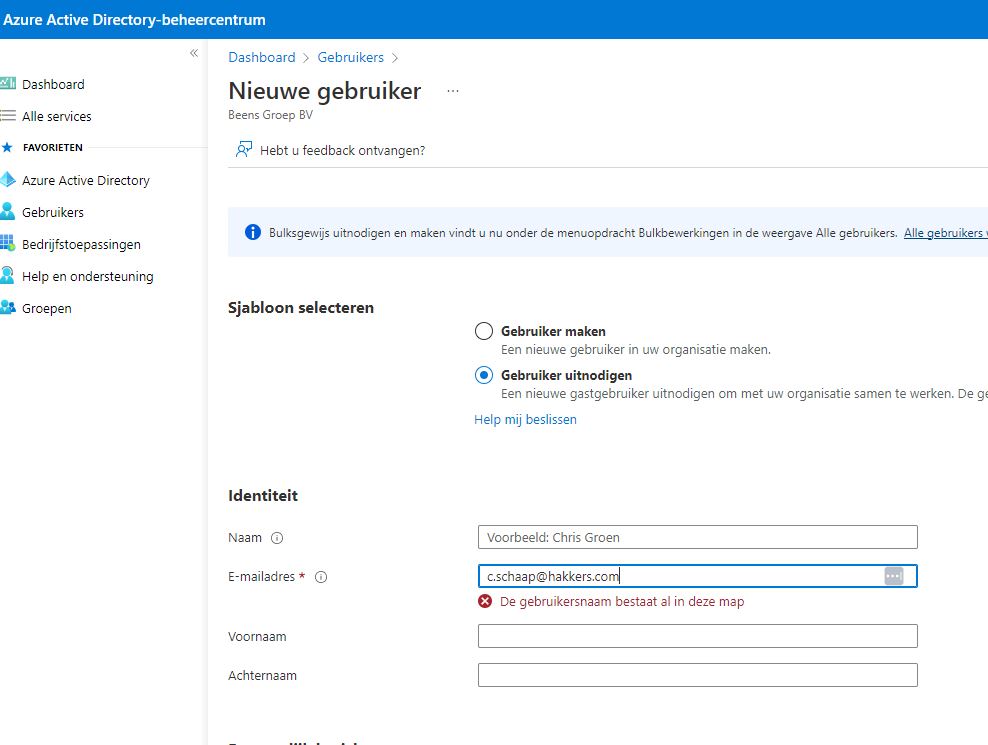988x745 pixels.
Task: Open Azure Active Directory in sidebar favorites
Action: [x=86, y=180]
